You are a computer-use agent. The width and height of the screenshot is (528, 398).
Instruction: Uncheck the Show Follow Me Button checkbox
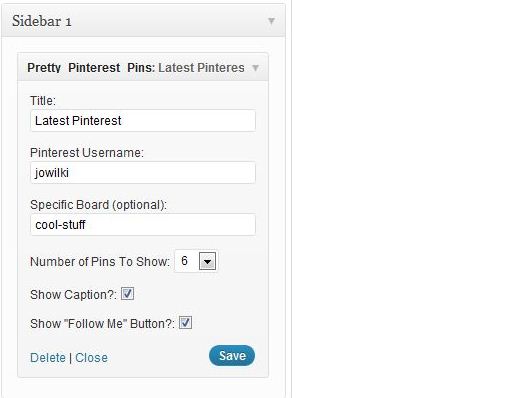(186, 323)
